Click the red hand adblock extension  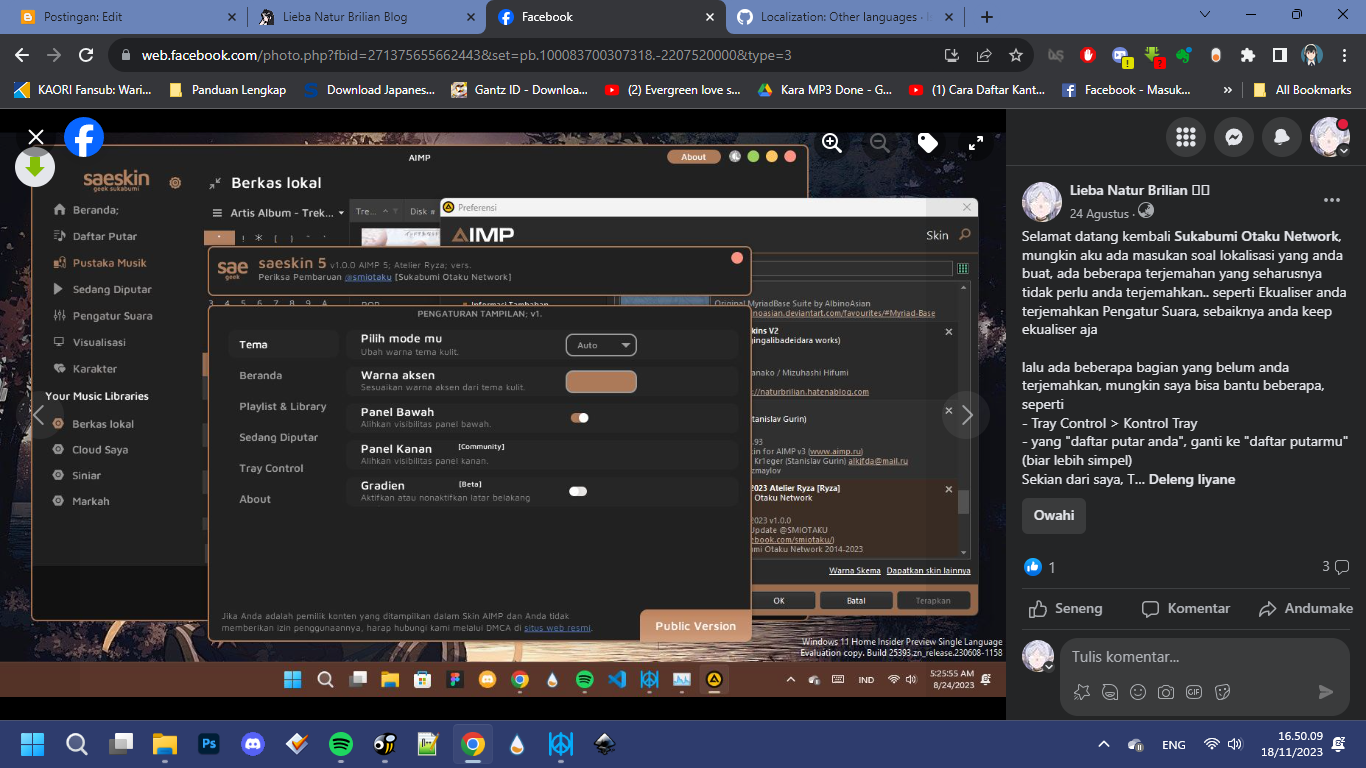click(1088, 55)
